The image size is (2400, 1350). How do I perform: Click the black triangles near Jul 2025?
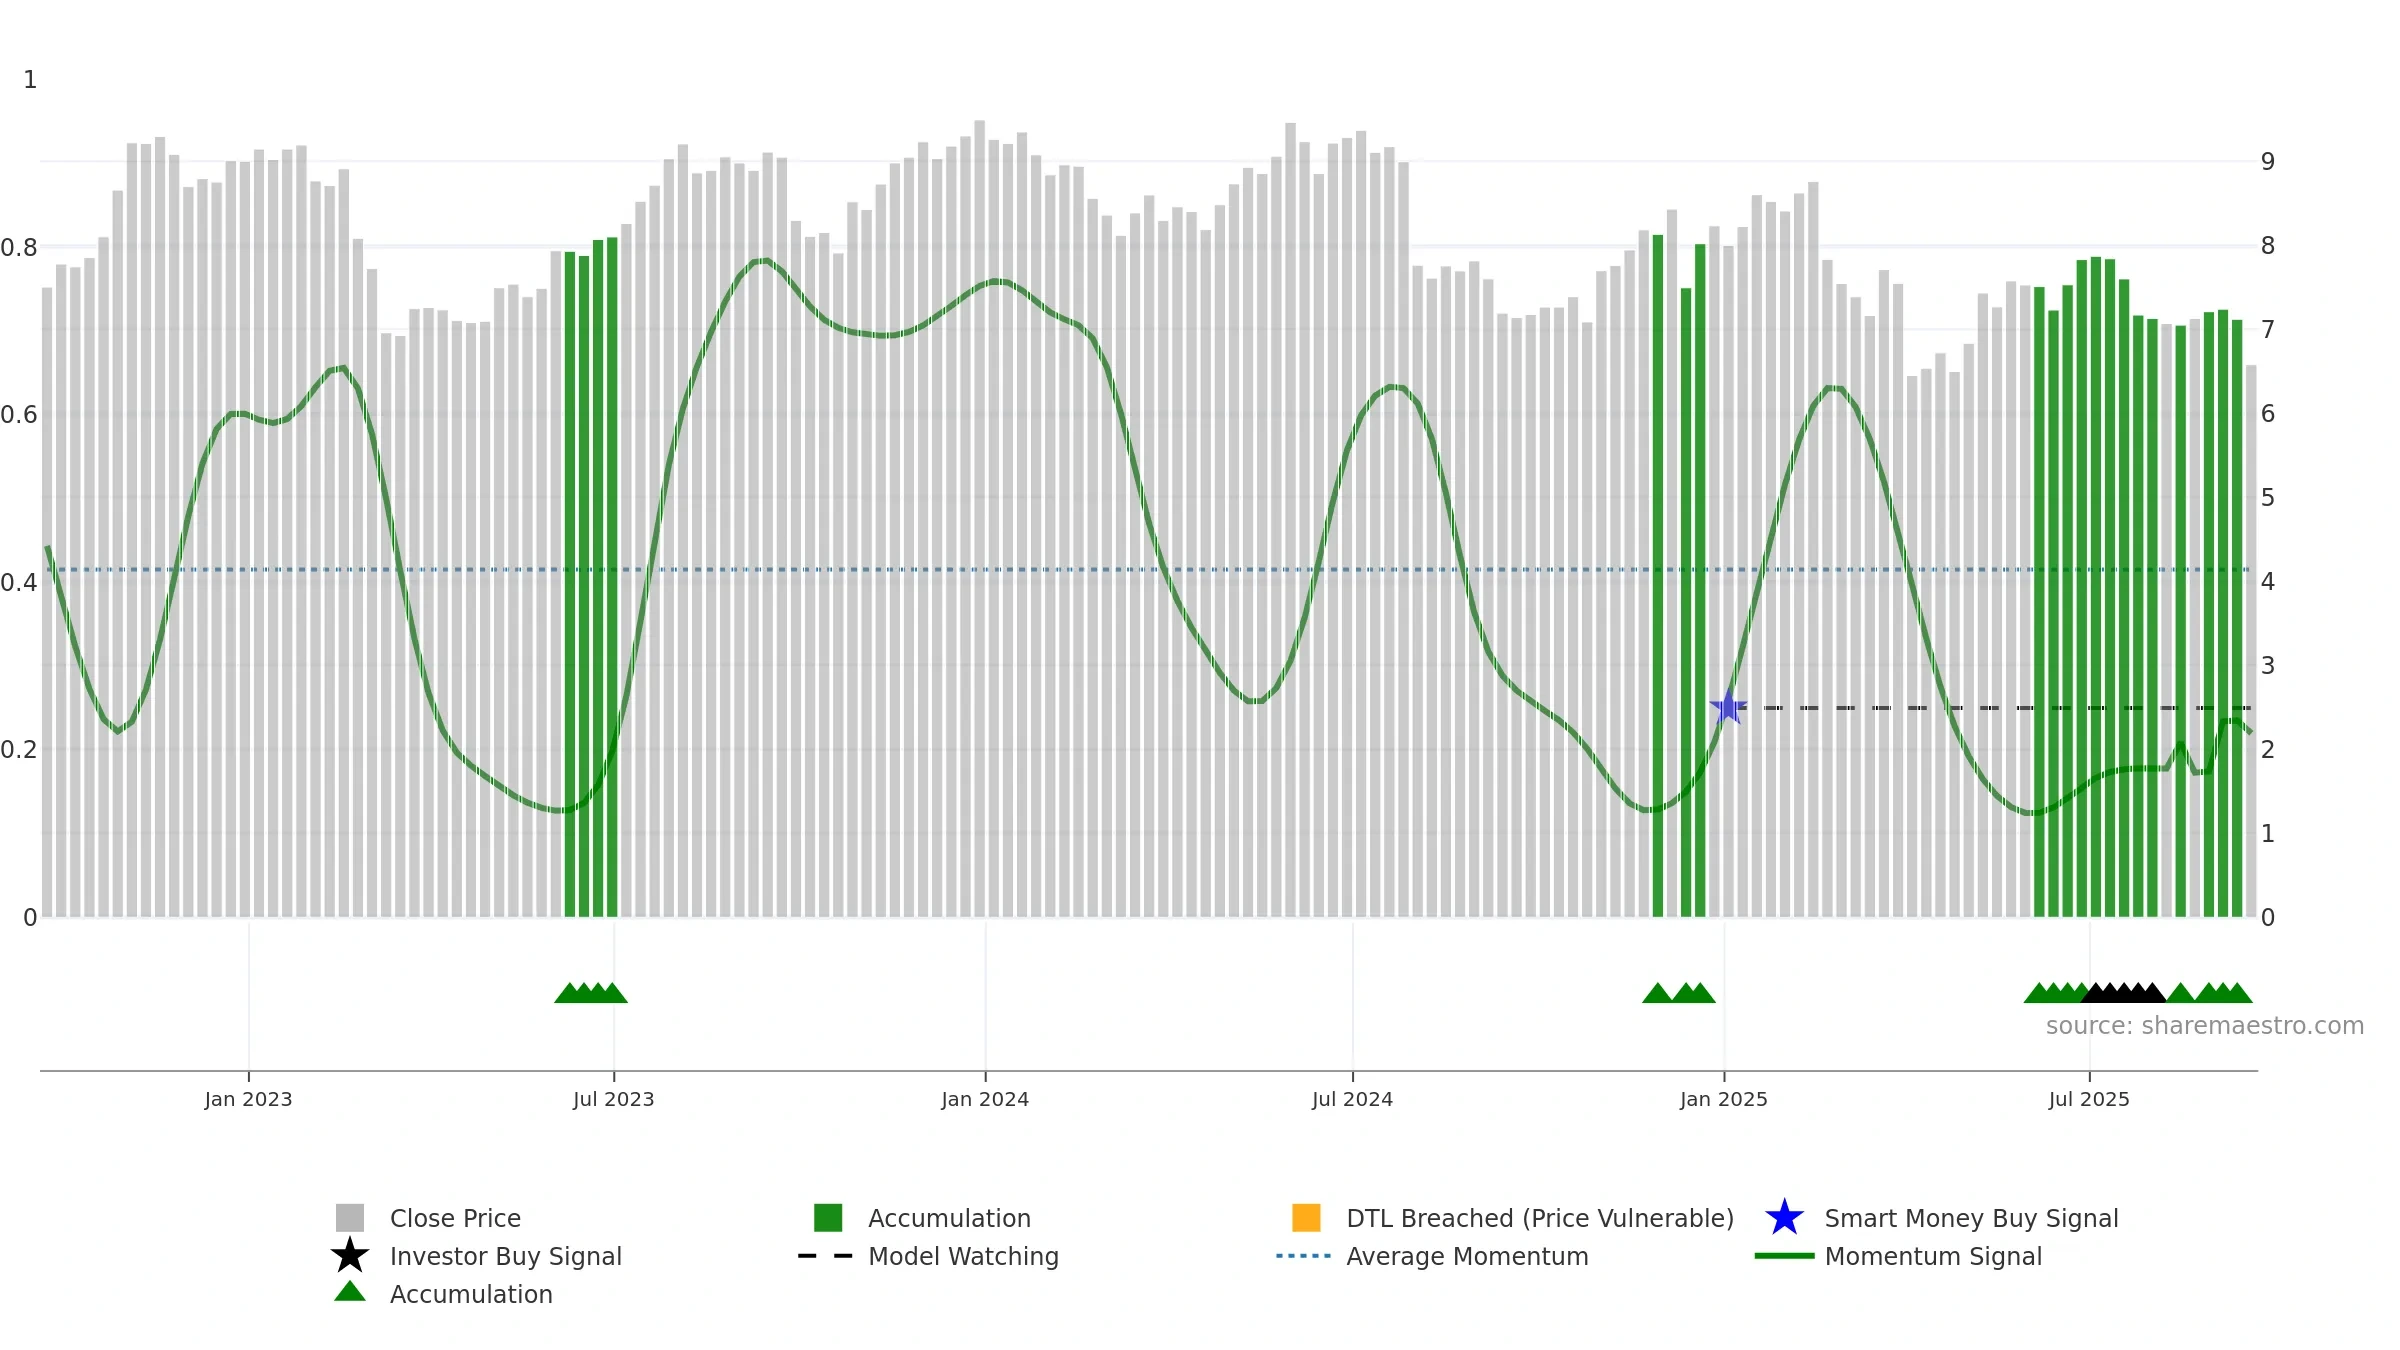(x=2123, y=993)
